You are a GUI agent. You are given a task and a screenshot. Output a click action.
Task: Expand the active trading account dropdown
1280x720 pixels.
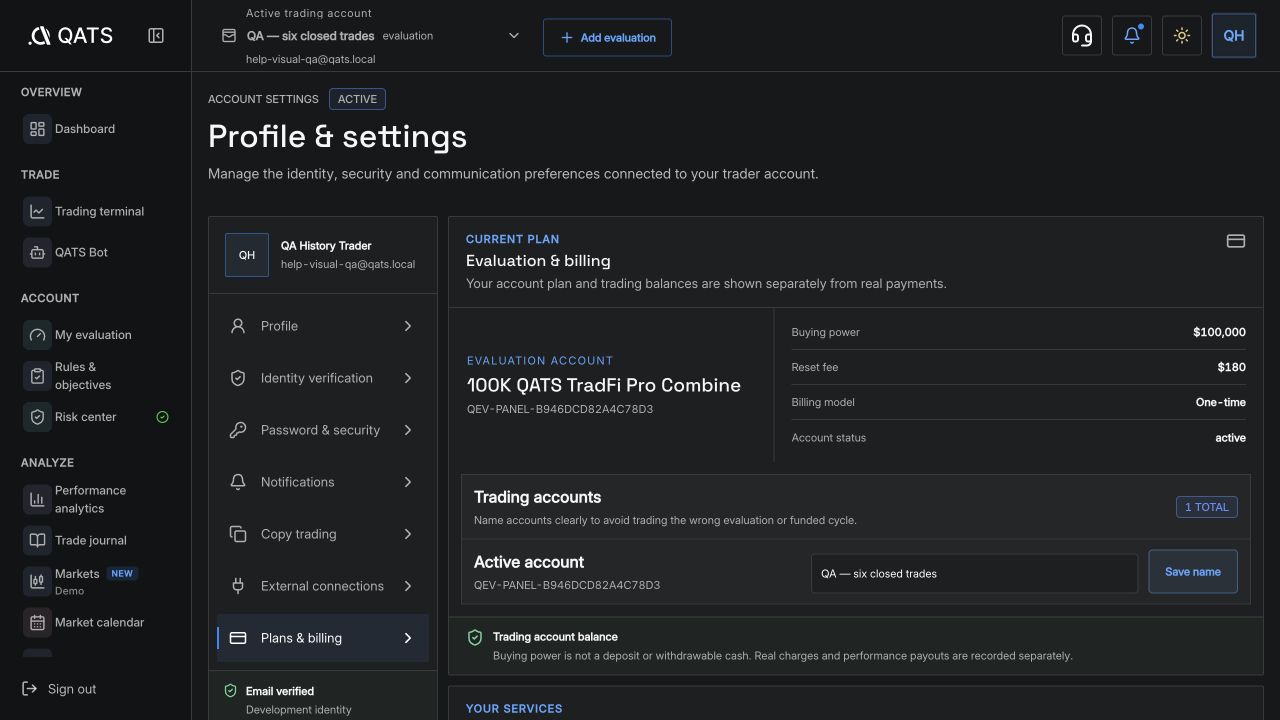click(514, 36)
